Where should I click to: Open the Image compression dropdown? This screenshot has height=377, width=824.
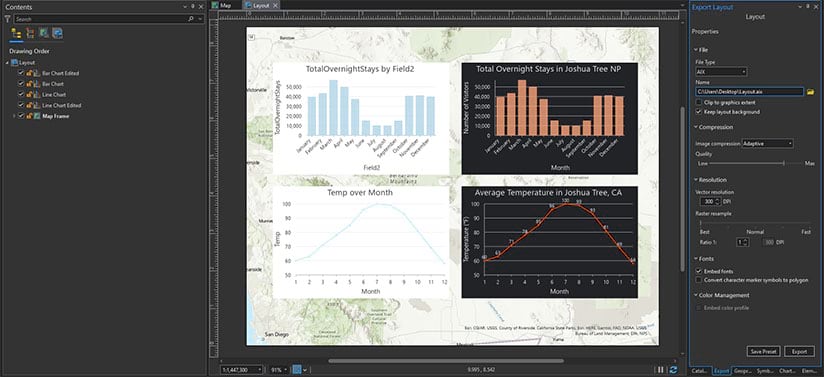pyautogui.click(x=767, y=144)
